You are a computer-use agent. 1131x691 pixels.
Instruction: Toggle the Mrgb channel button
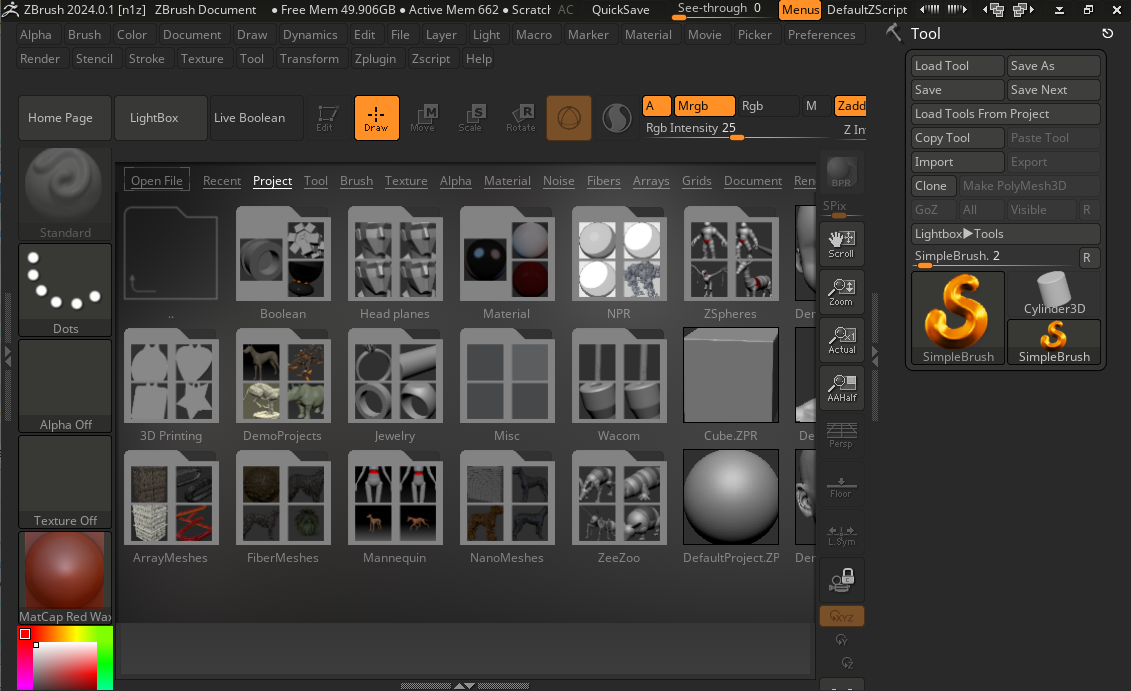point(704,106)
